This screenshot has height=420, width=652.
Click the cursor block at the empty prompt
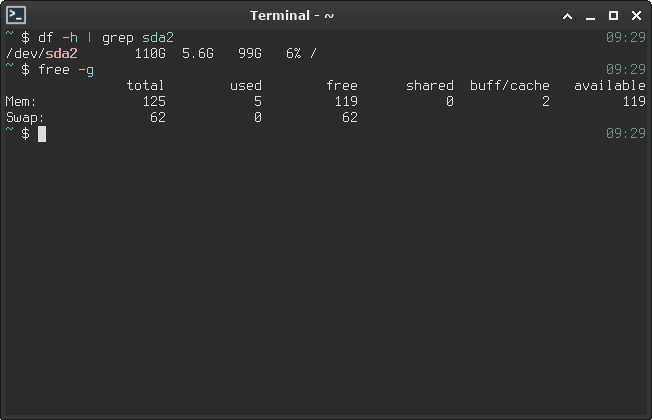click(42, 133)
